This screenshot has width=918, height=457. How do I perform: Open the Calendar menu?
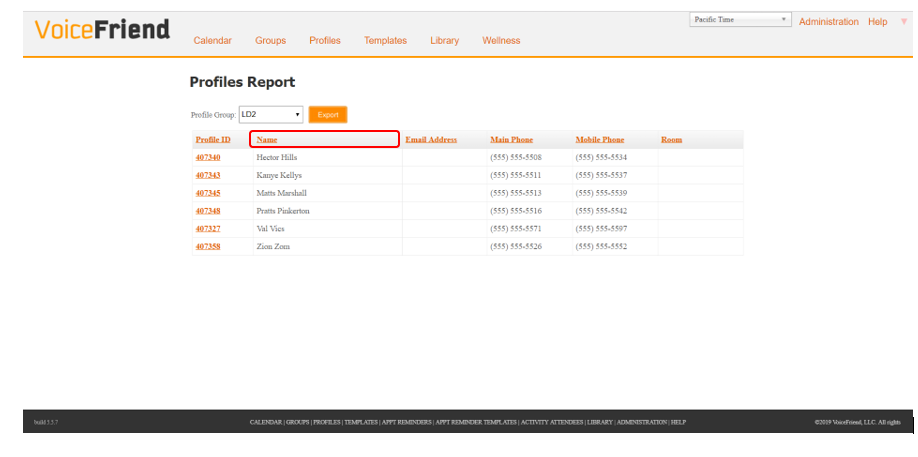213,40
